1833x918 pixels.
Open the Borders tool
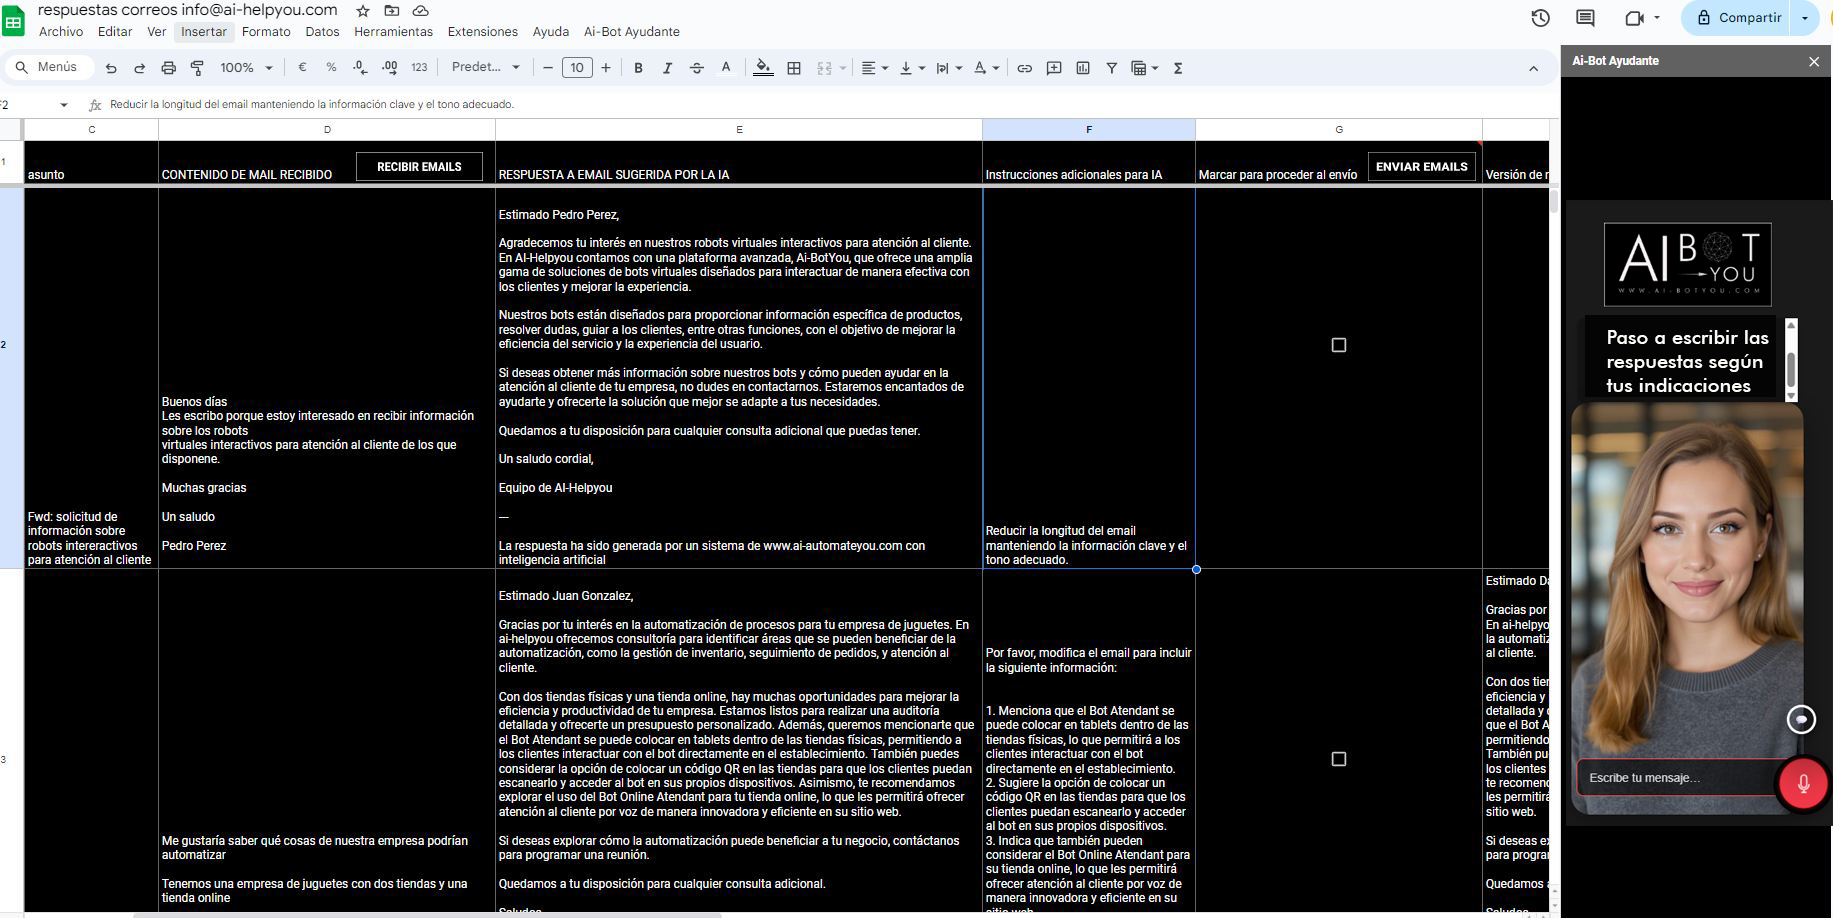[x=794, y=68]
